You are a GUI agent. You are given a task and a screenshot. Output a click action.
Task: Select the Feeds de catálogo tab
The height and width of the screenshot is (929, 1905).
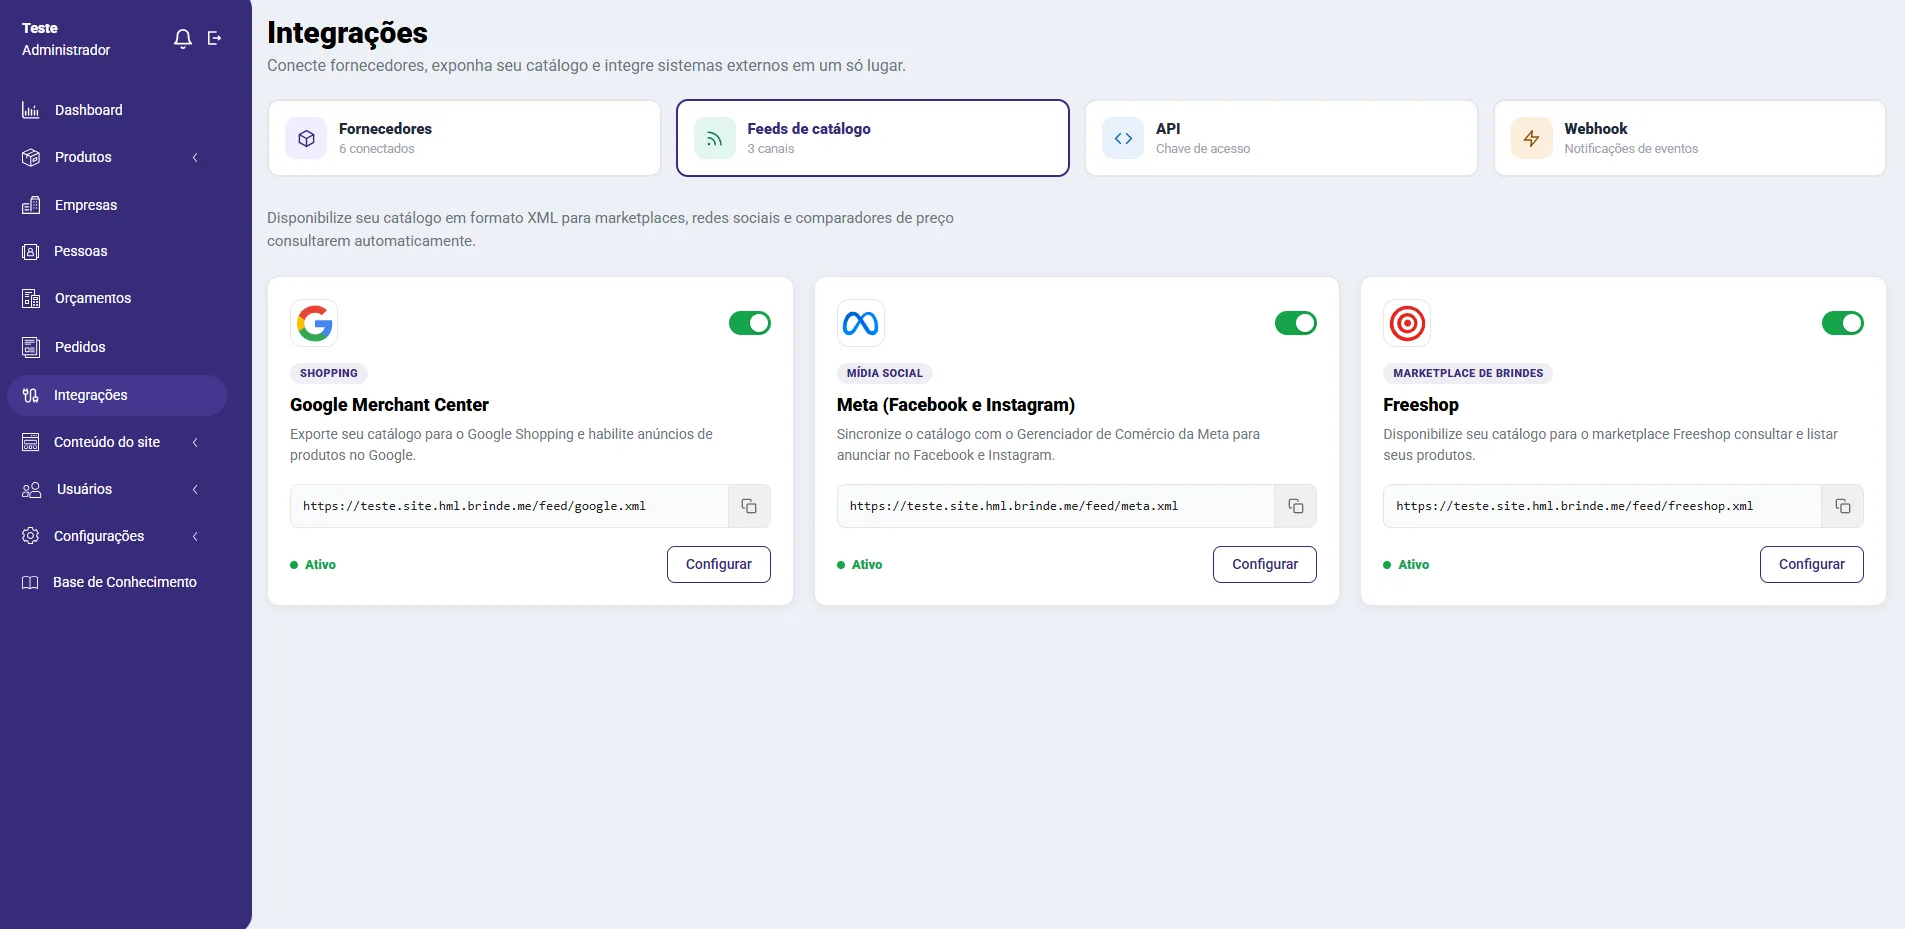point(873,138)
